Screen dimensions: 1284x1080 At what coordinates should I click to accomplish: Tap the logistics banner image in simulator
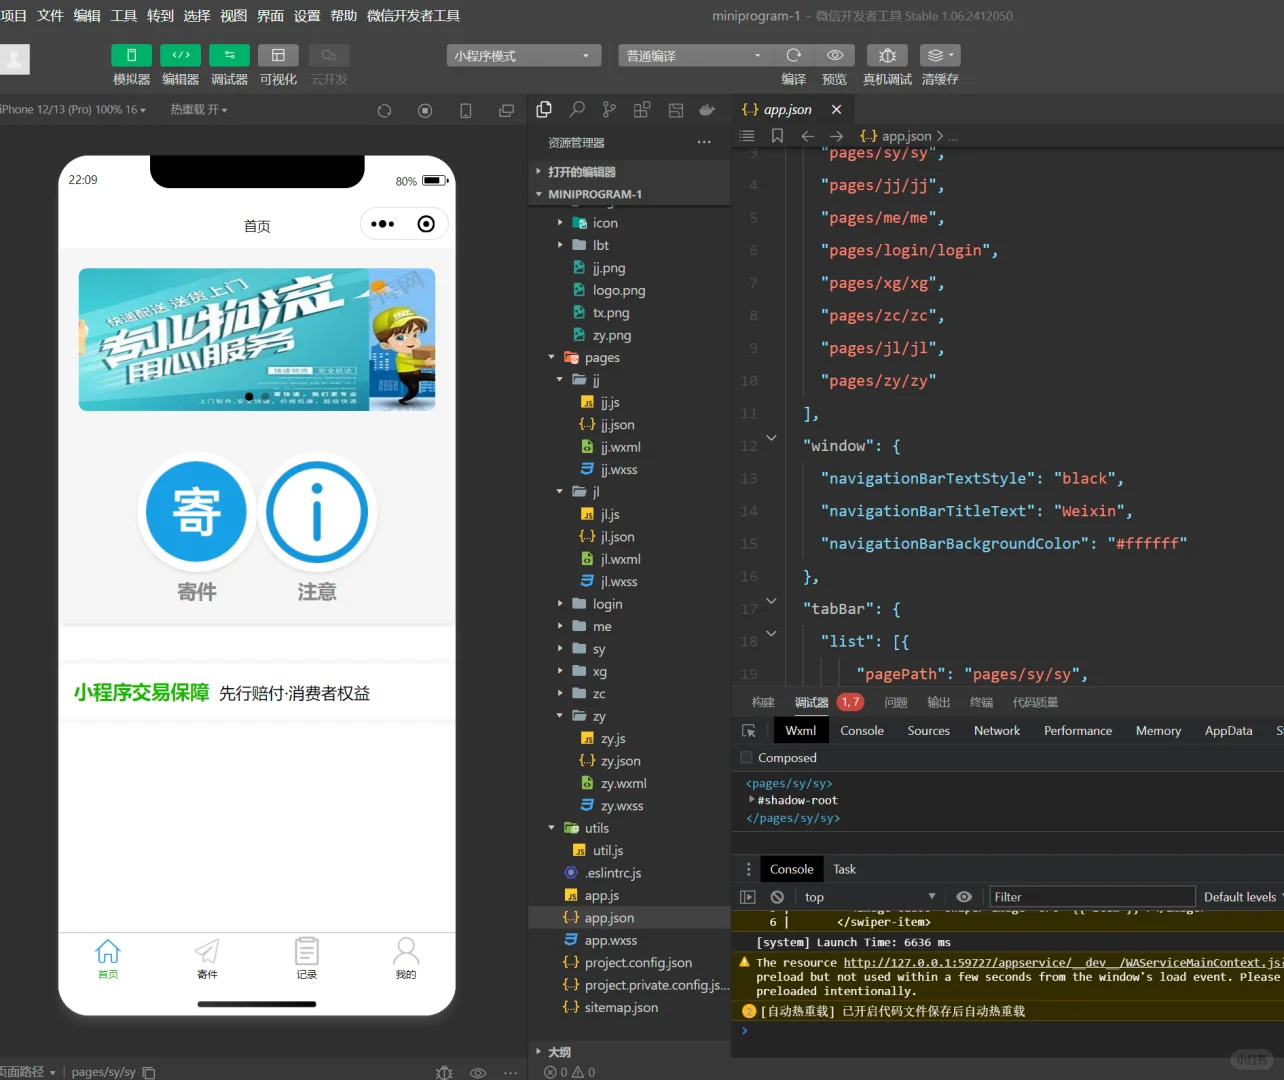click(x=257, y=339)
